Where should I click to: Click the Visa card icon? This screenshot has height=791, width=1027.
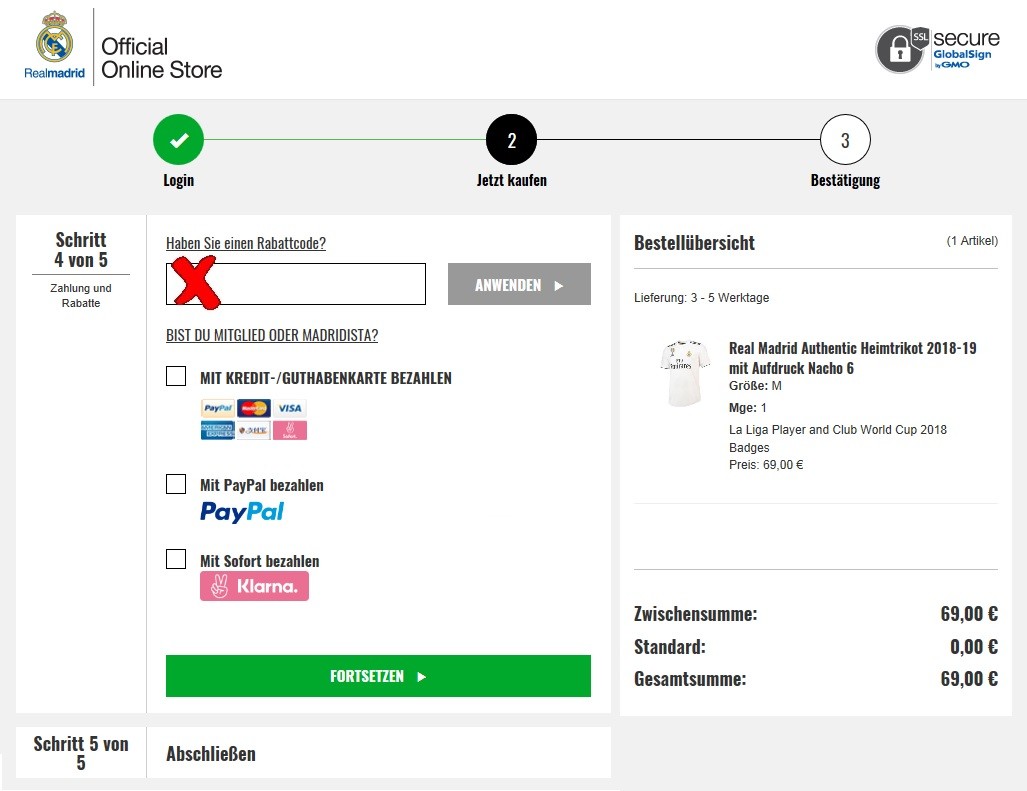[x=289, y=408]
